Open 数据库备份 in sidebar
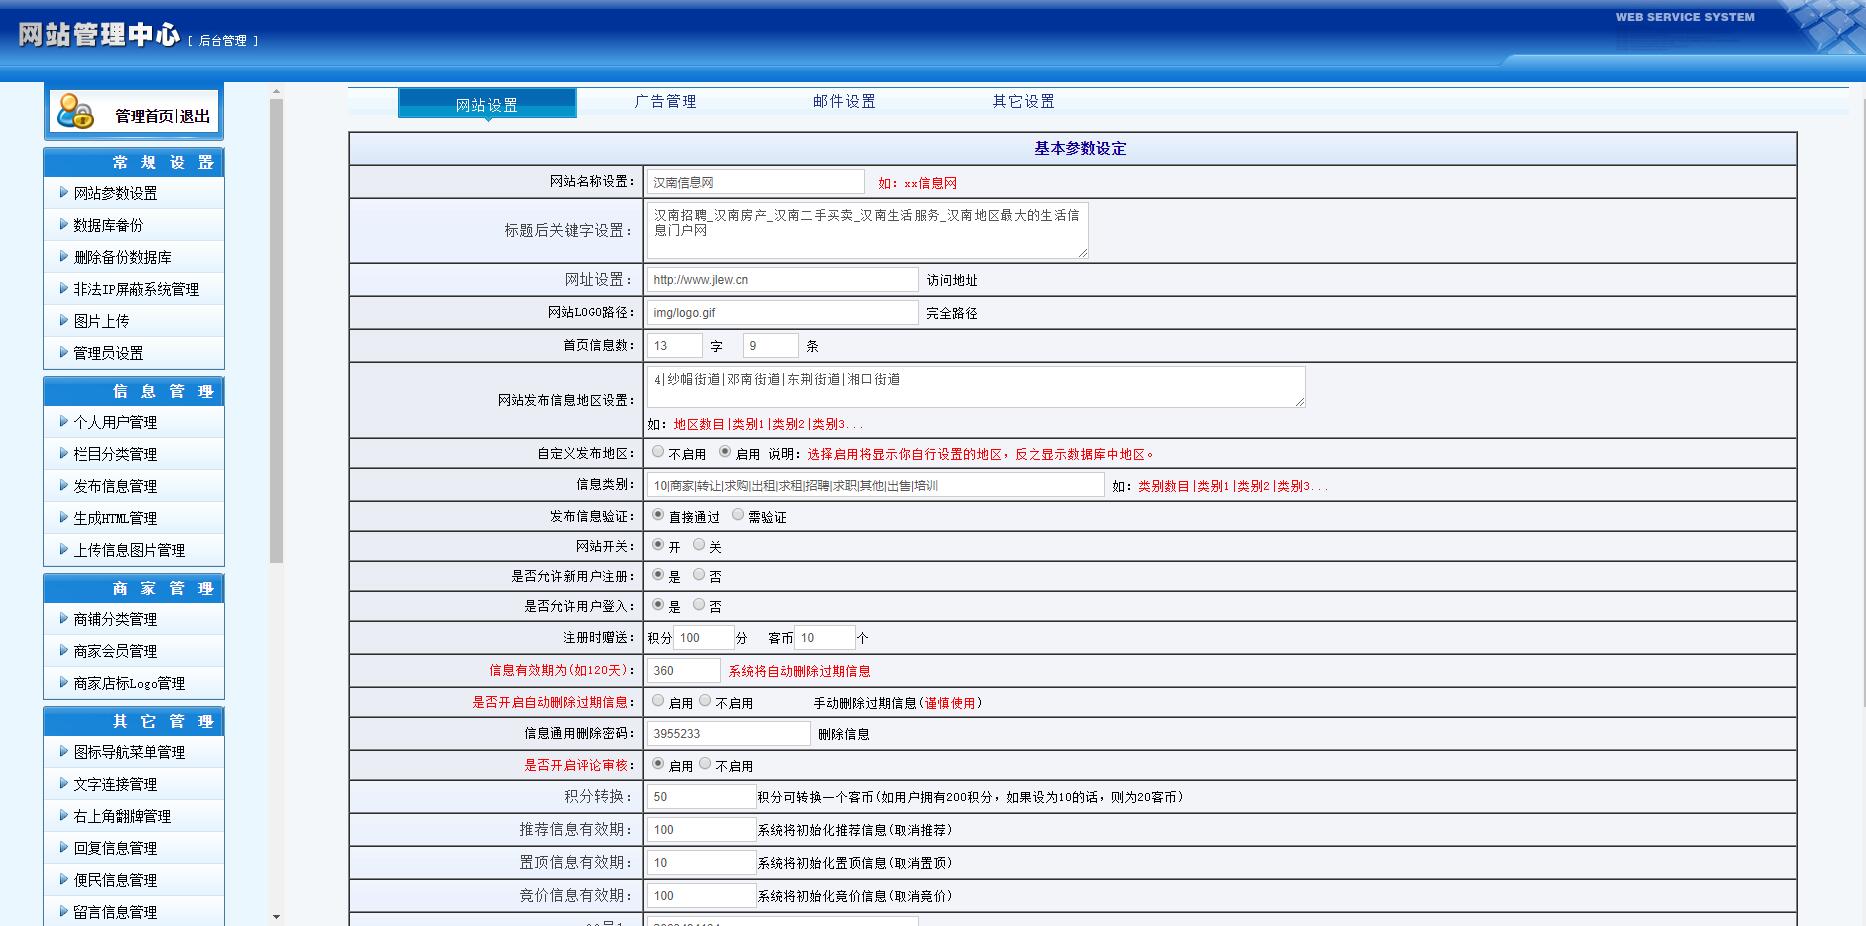1866x926 pixels. point(108,225)
